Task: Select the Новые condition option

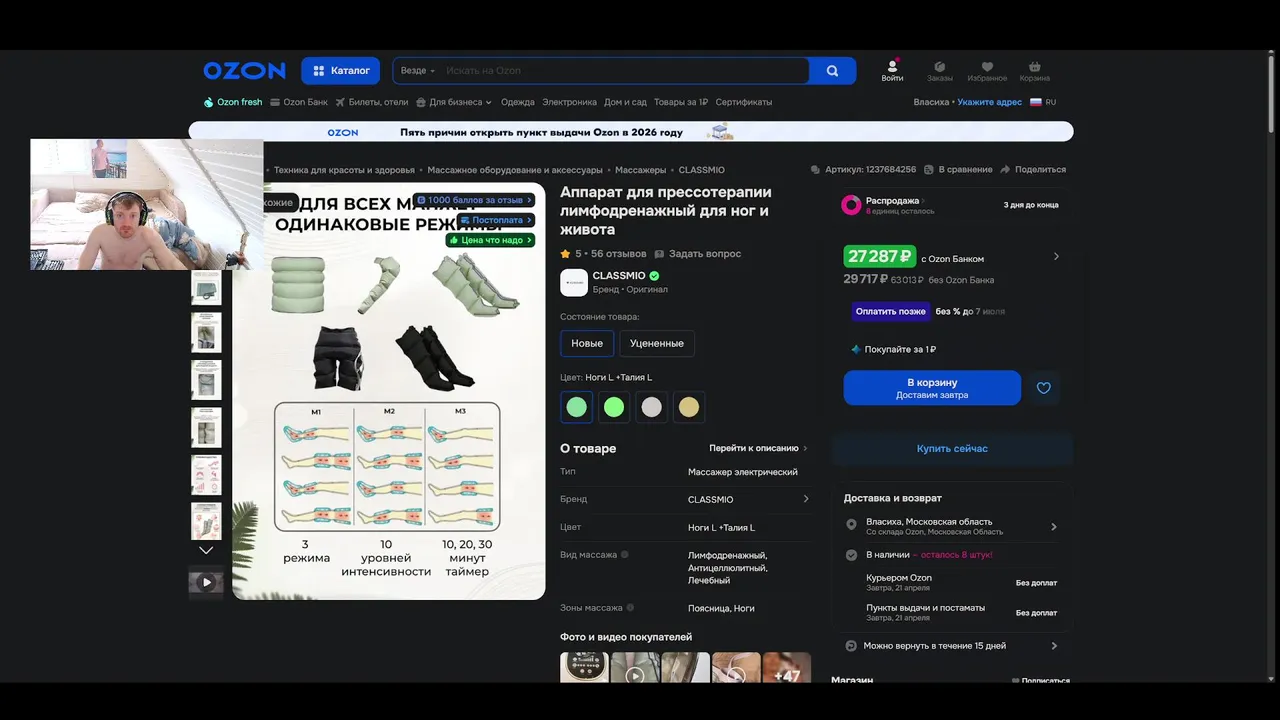Action: [x=587, y=343]
